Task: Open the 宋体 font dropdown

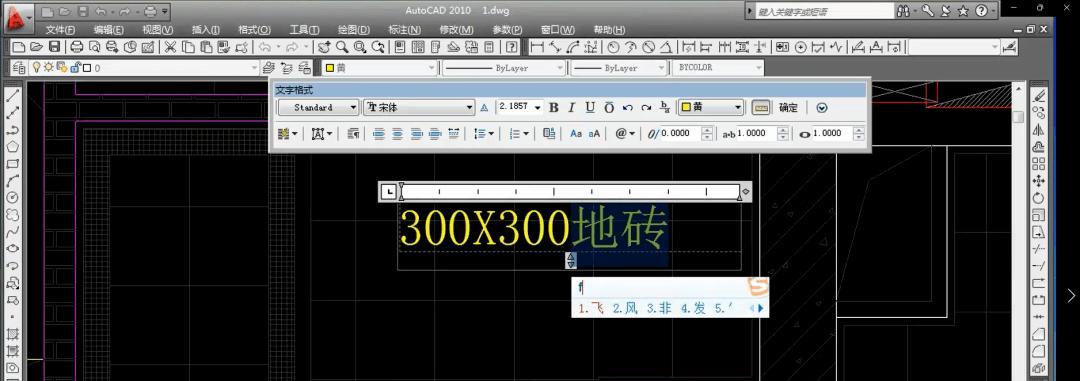Action: coord(419,107)
